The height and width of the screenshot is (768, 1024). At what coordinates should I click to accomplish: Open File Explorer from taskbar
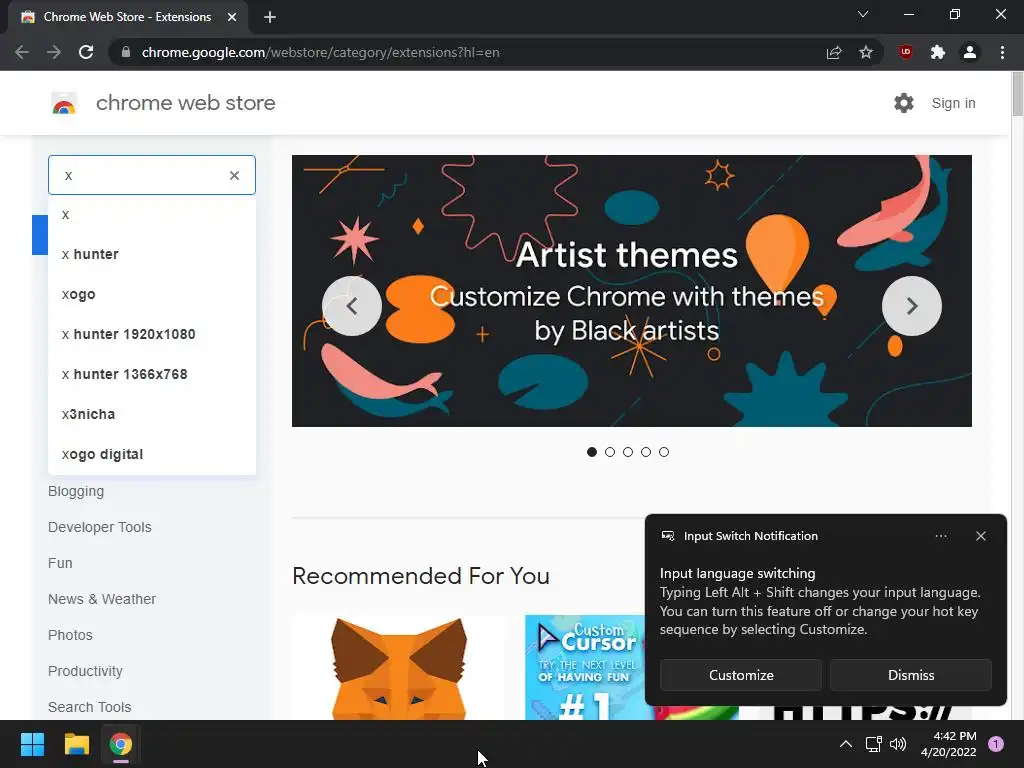tap(76, 744)
